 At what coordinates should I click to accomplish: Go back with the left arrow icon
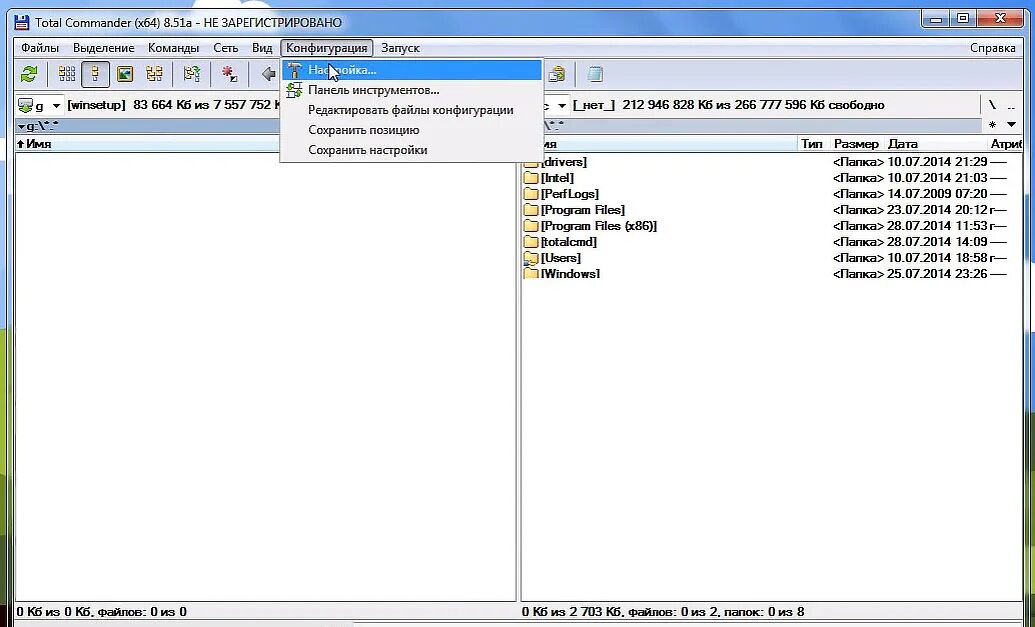point(267,74)
